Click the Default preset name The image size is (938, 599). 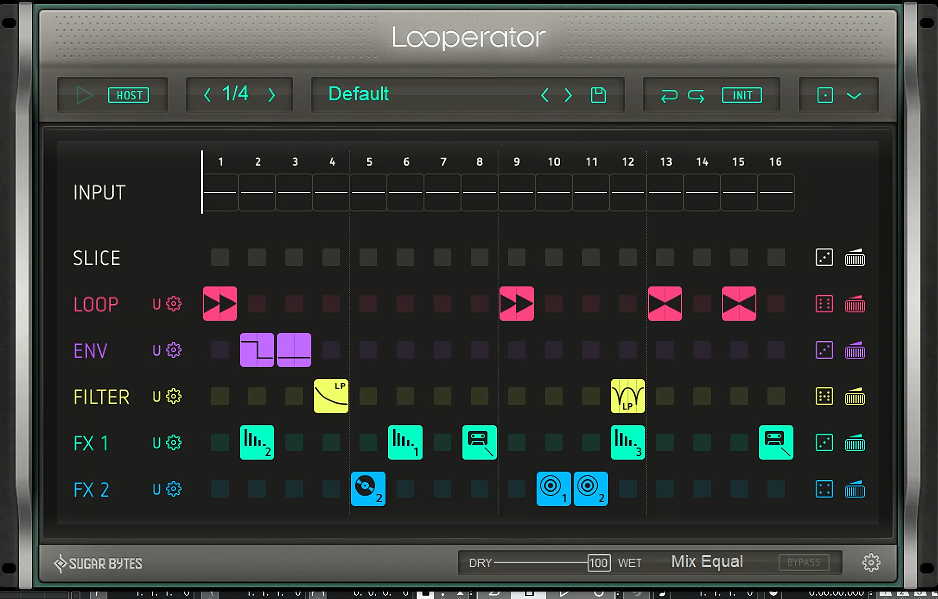click(359, 94)
